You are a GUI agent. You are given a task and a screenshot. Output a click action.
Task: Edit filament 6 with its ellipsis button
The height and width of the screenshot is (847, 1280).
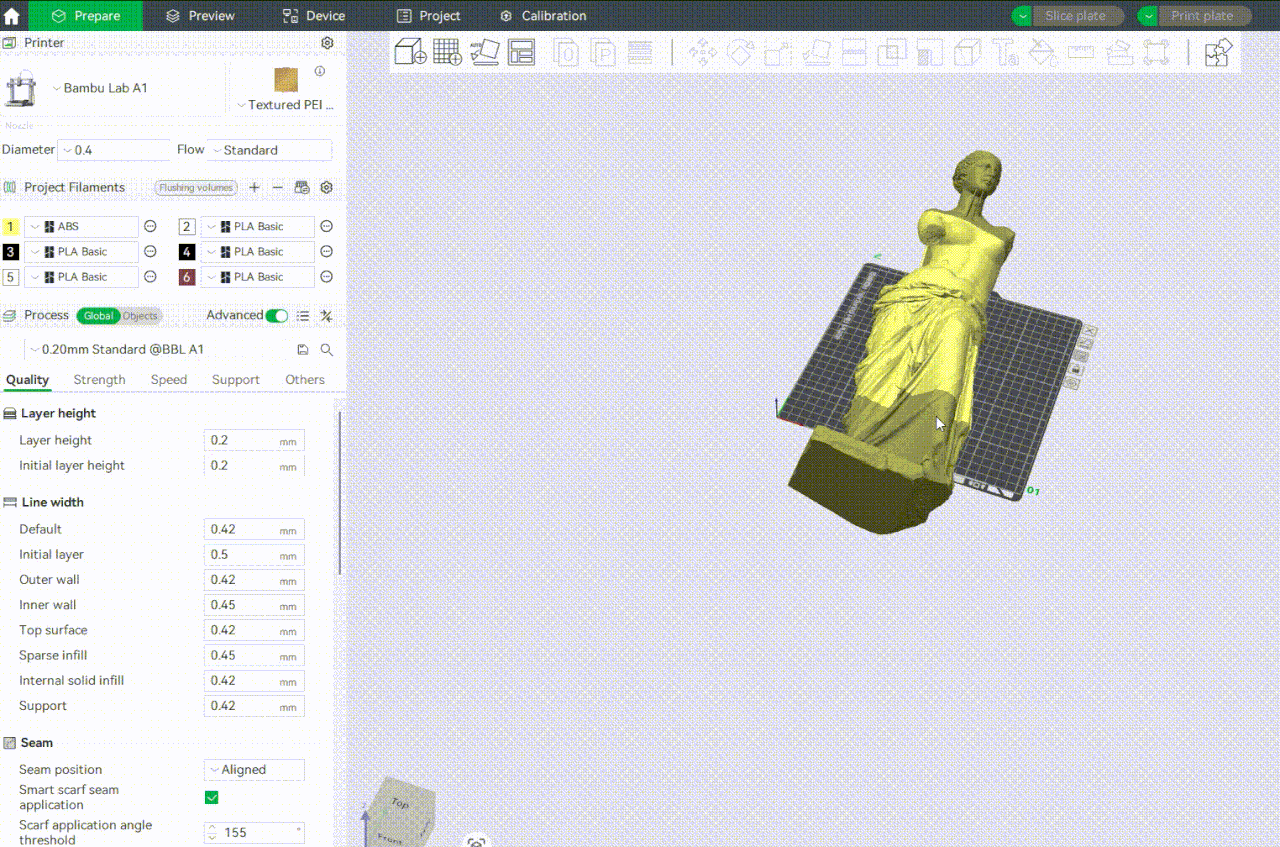click(326, 277)
